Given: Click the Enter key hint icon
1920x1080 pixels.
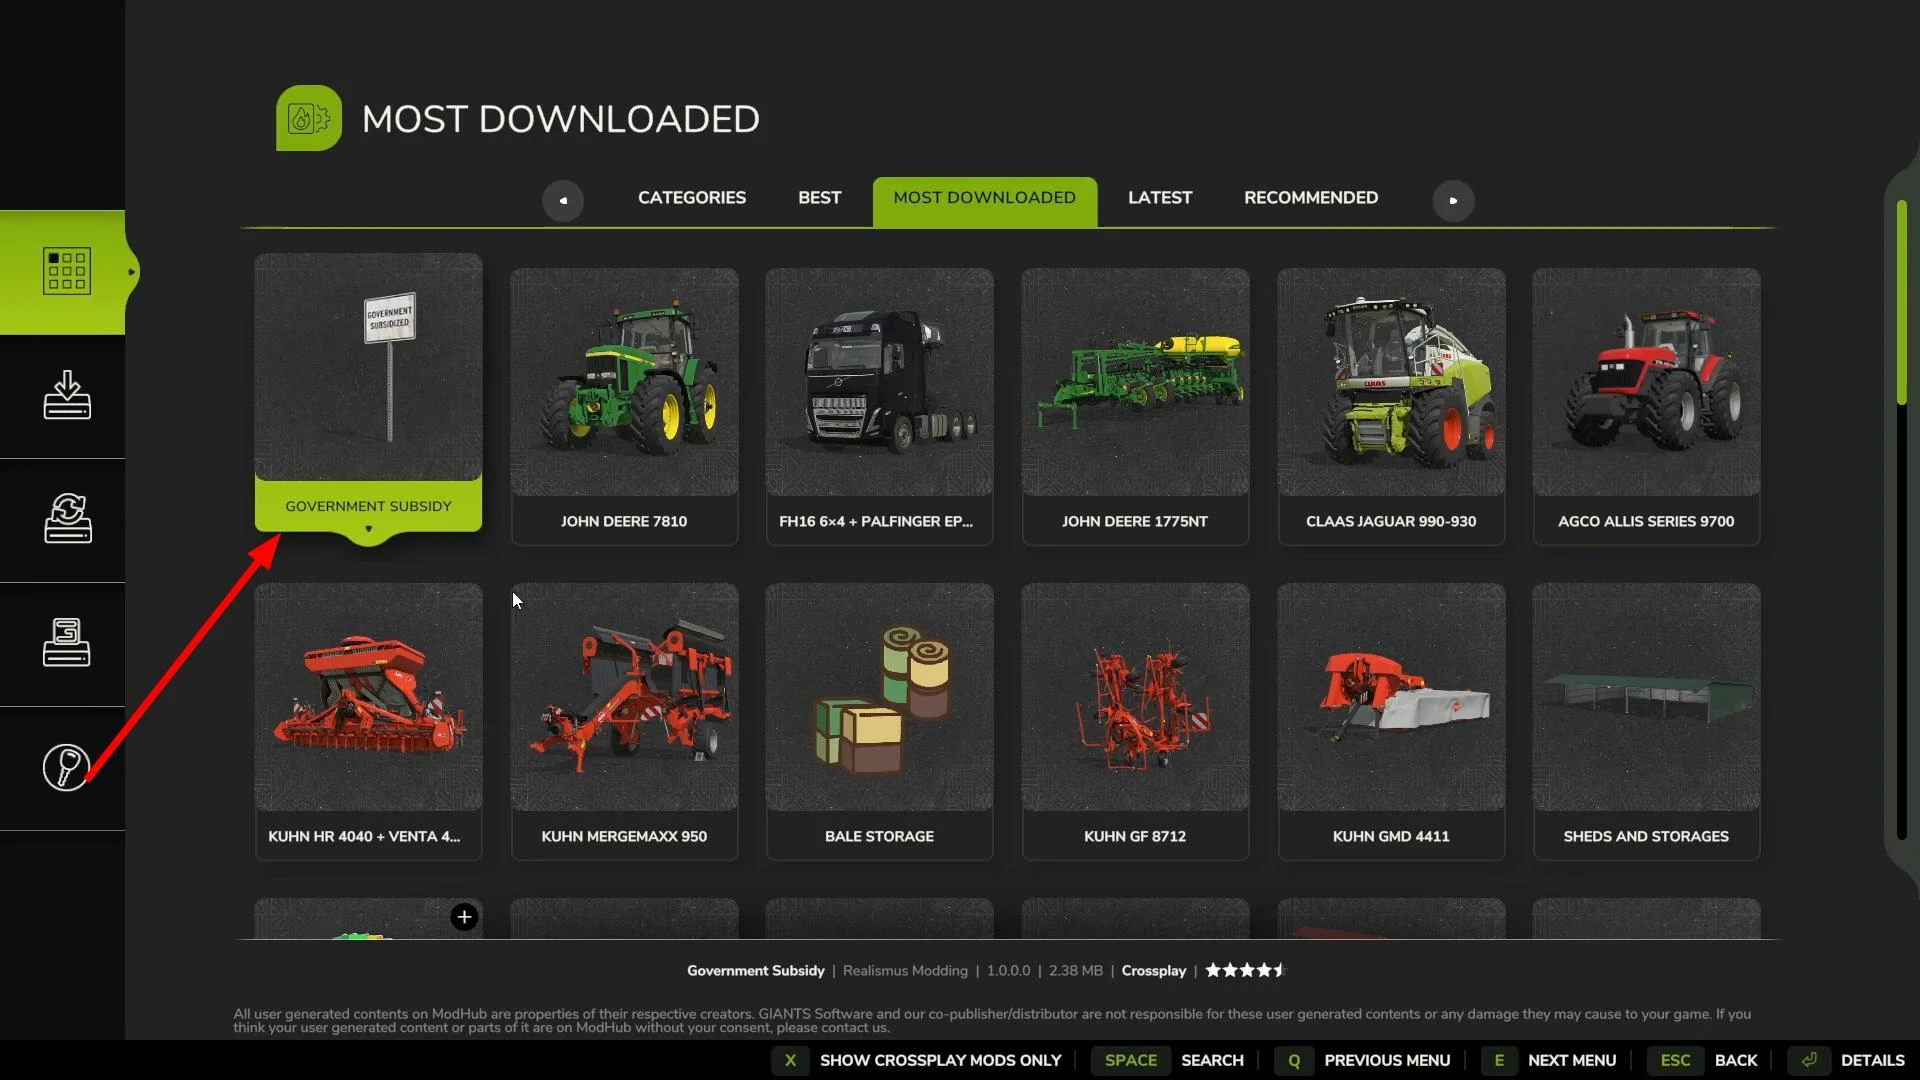Looking at the screenshot, I should 1809,1060.
